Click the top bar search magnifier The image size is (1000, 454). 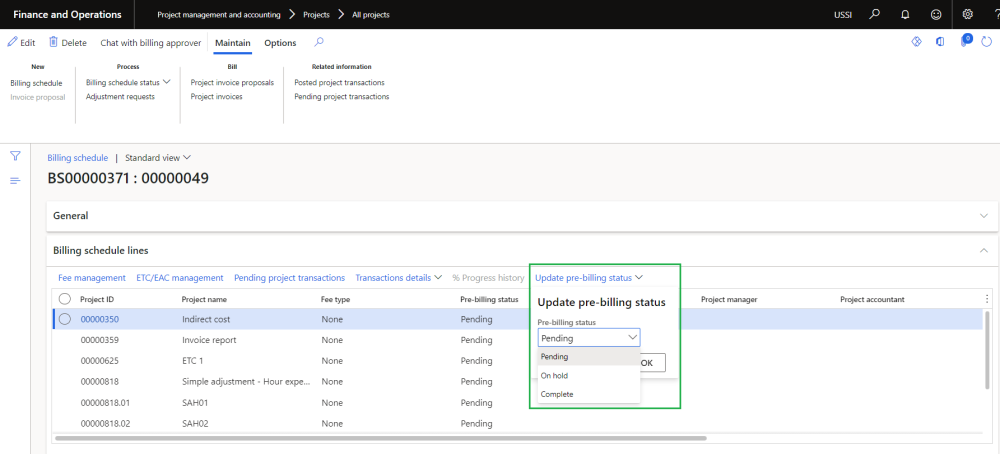pos(874,15)
